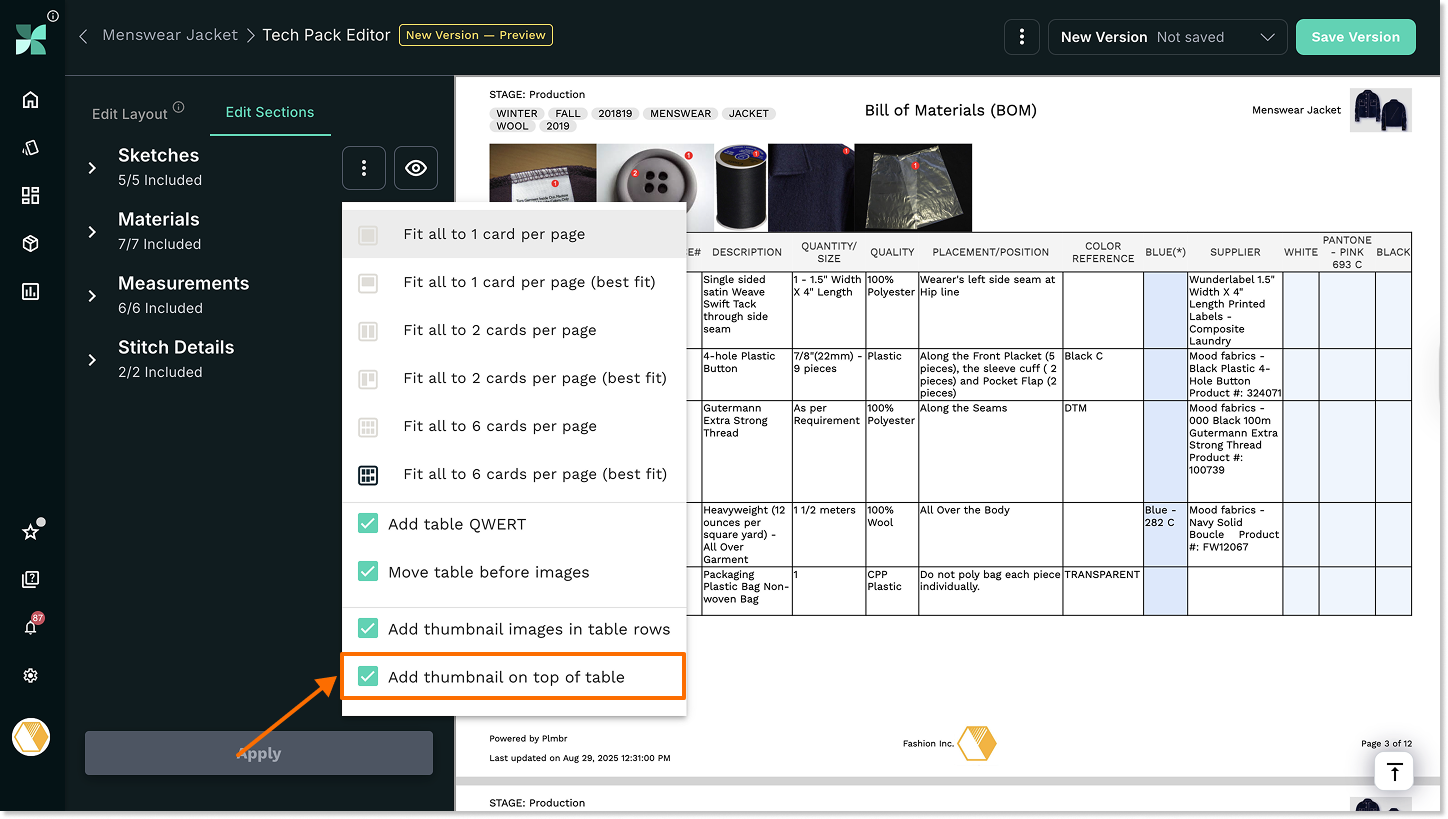
Task: Open the settings gear icon
Action: pos(30,676)
